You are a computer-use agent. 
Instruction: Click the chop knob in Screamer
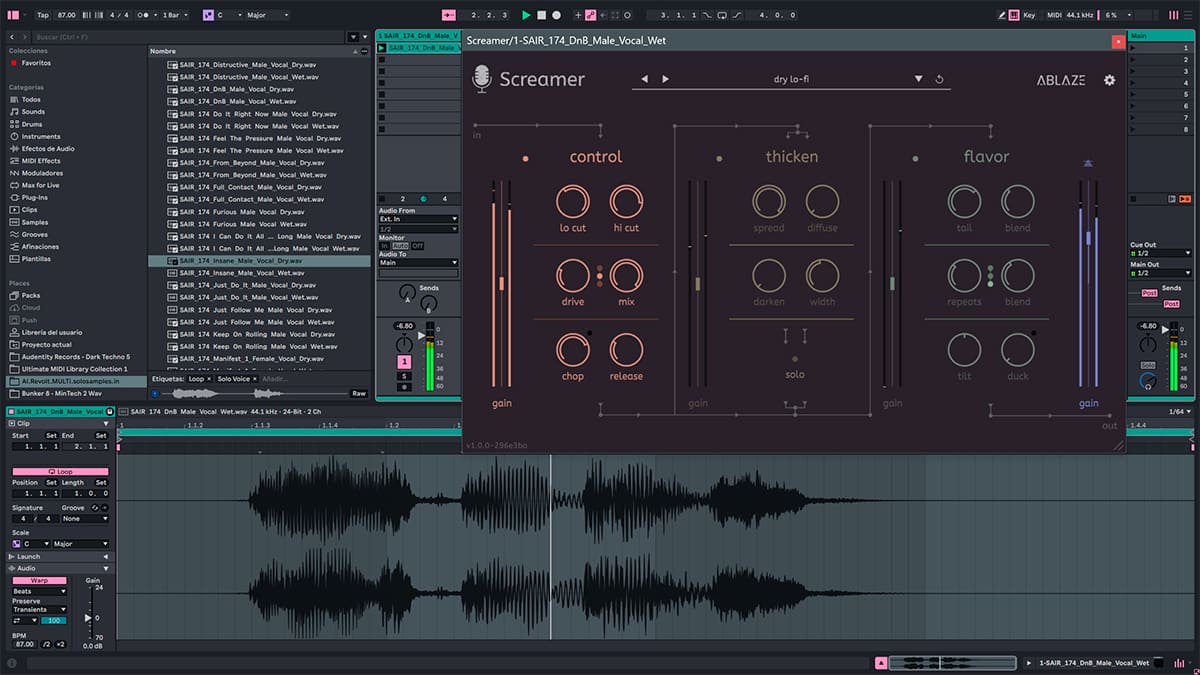coord(573,350)
